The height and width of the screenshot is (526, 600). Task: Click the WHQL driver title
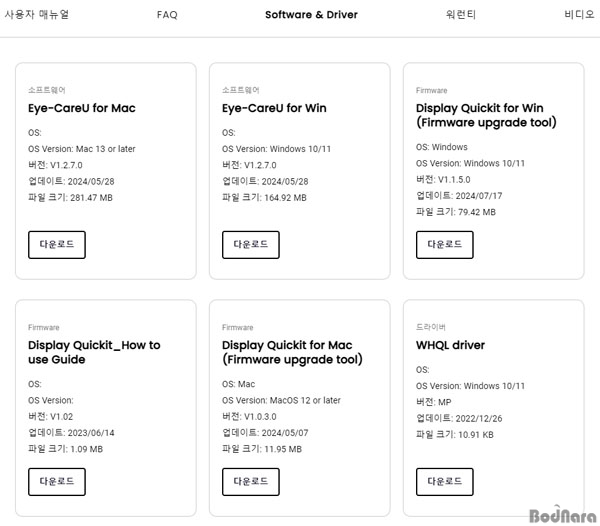tap(450, 345)
